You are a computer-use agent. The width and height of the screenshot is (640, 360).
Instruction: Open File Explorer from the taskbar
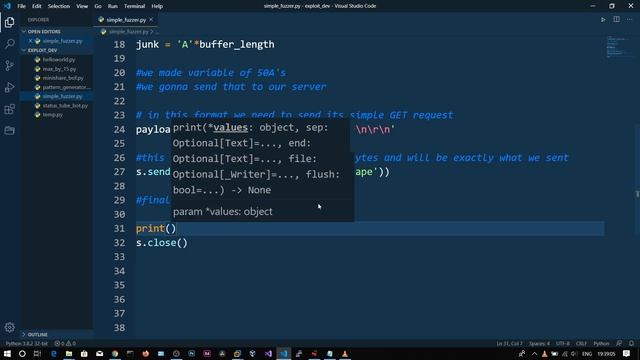(x=69, y=353)
